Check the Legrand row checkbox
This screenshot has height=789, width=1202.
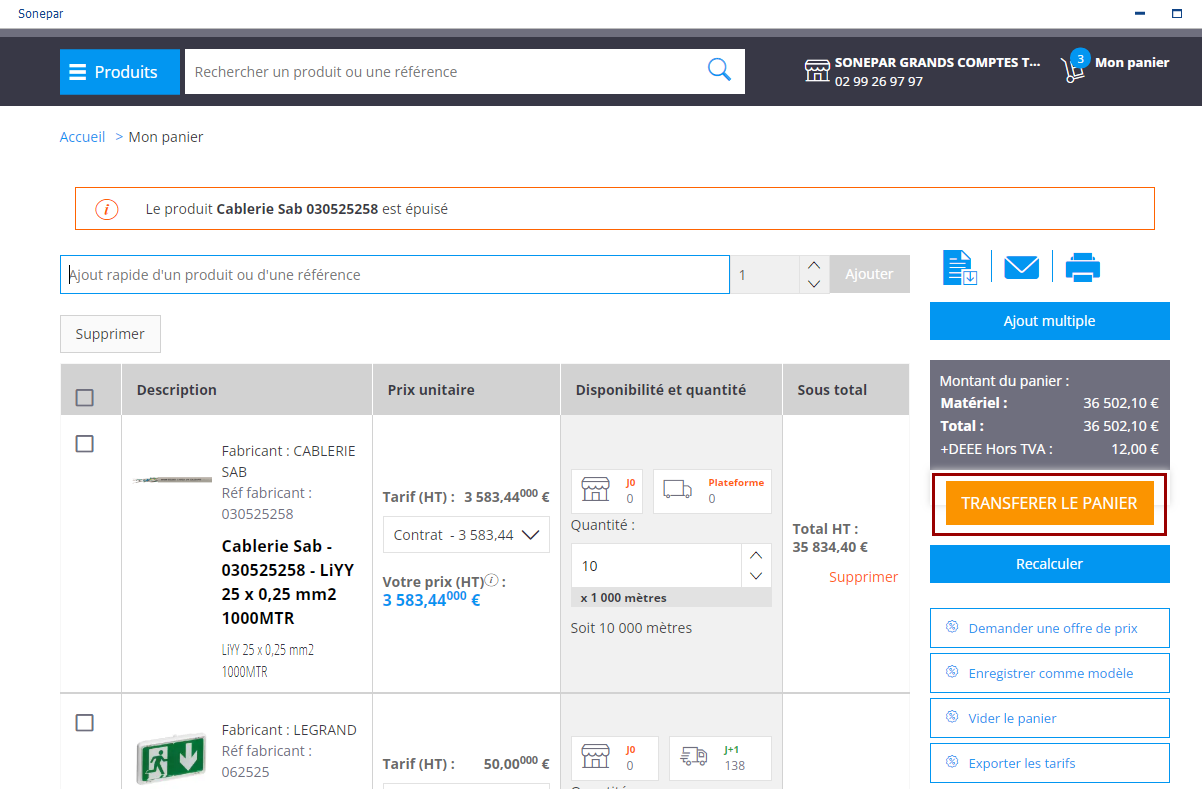click(85, 723)
